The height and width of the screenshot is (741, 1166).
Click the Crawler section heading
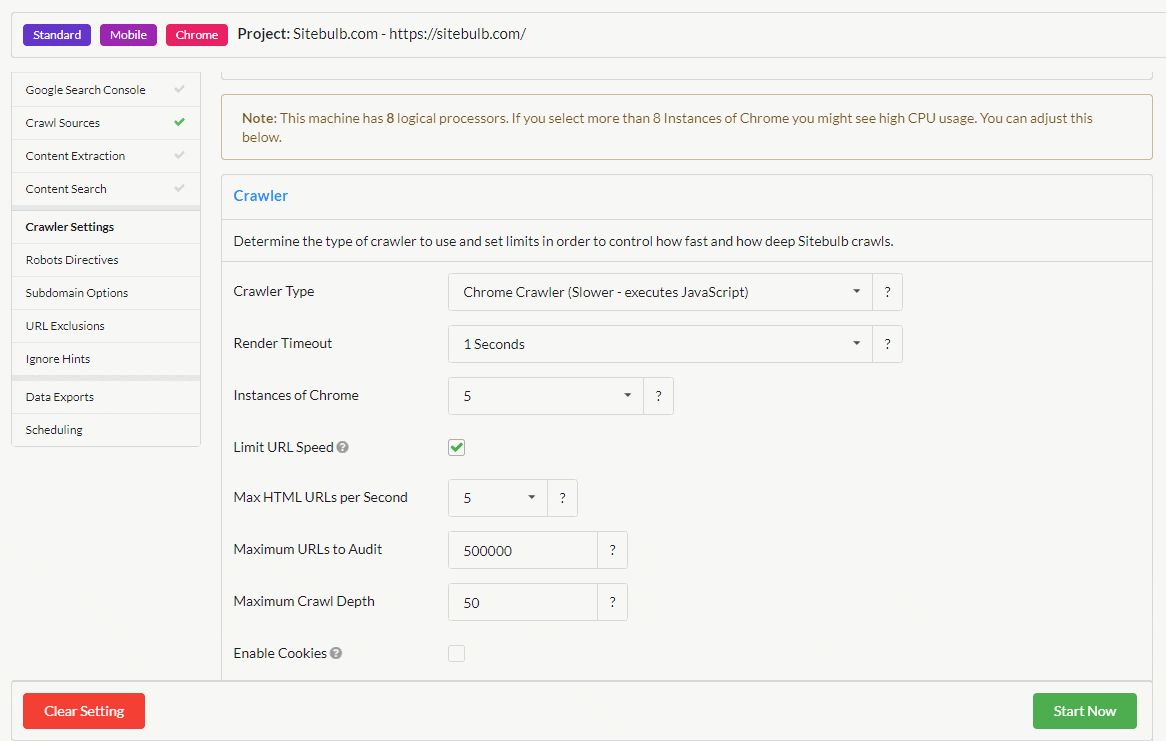tap(260, 196)
